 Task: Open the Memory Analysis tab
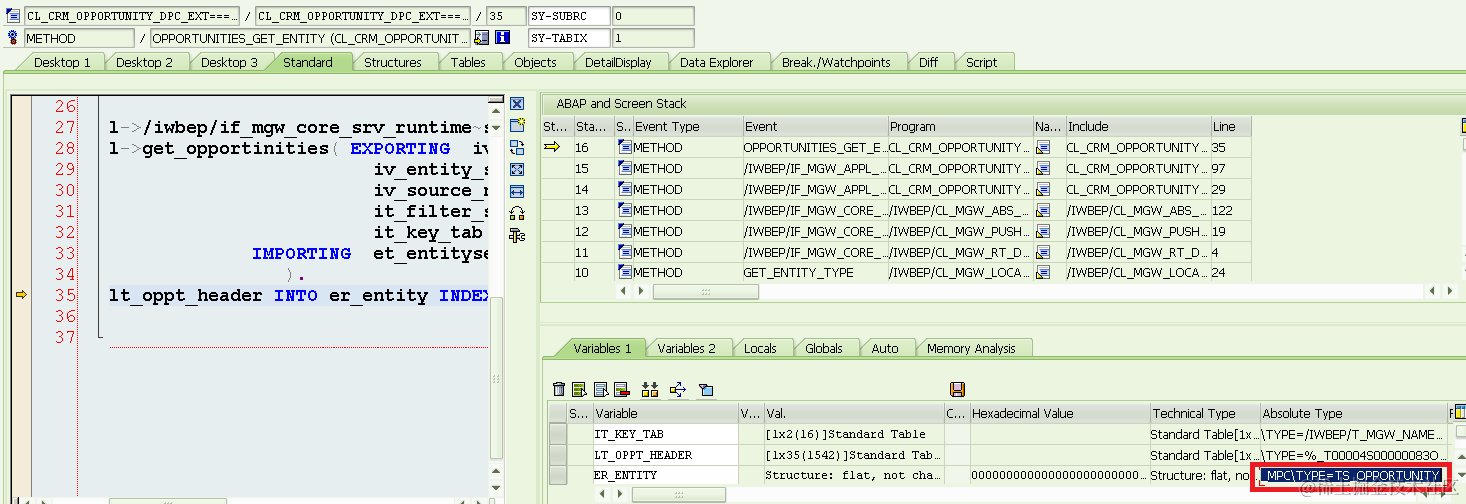[x=970, y=348]
